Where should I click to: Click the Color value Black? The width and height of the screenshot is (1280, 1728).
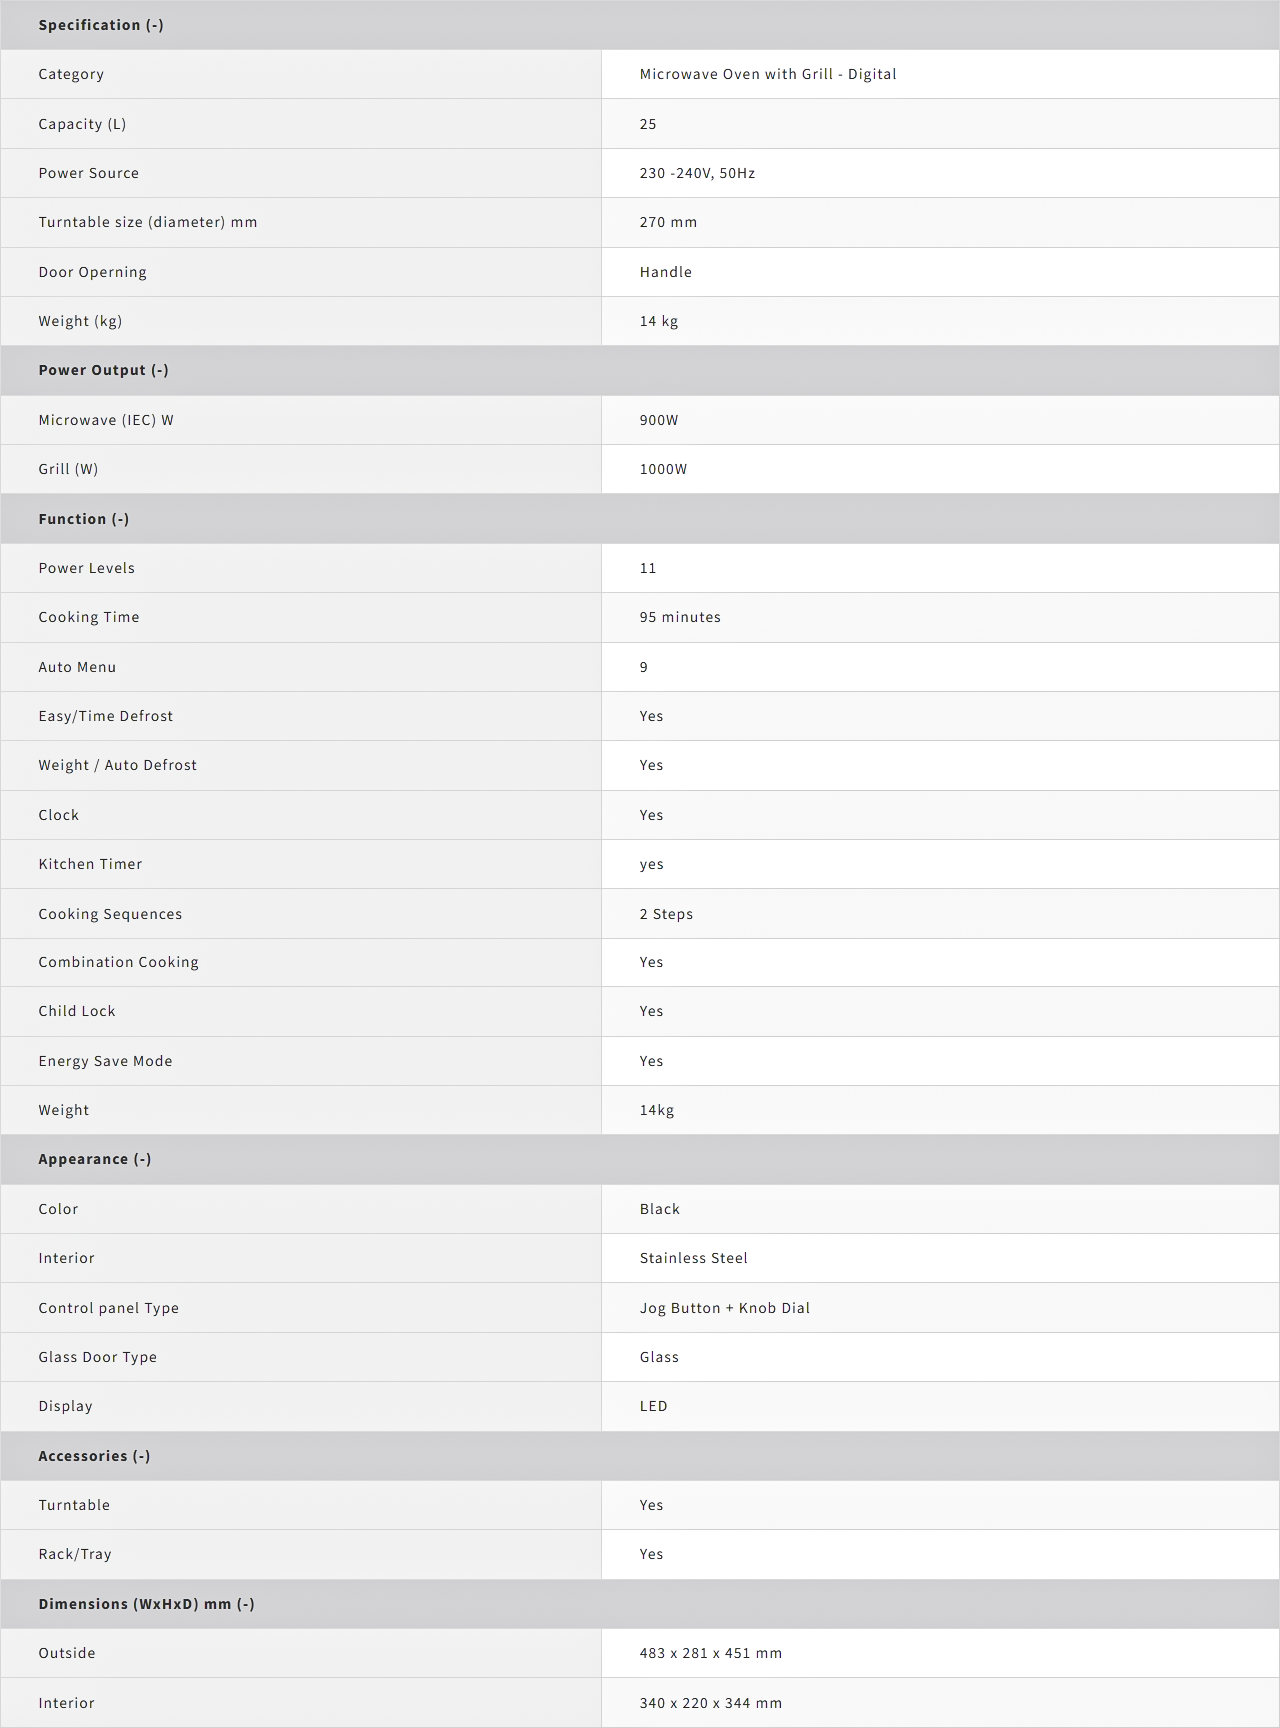660,1209
